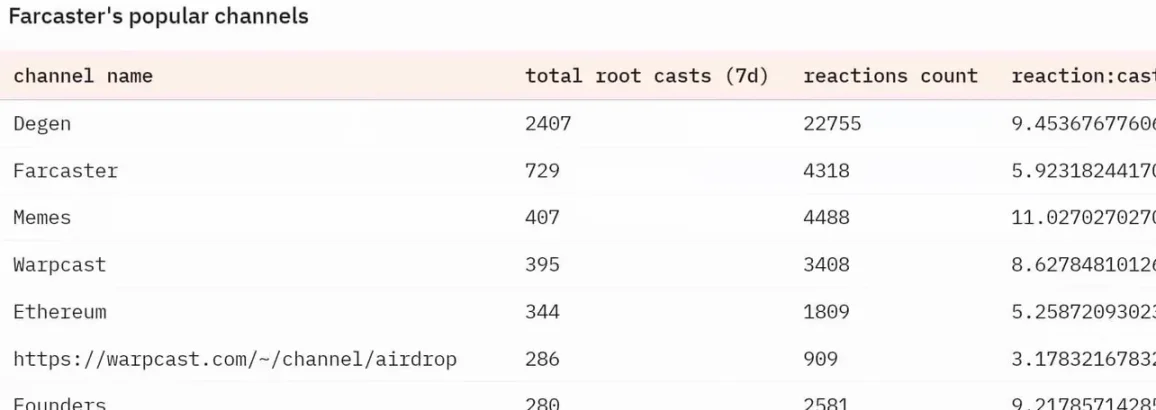The image size is (1156, 410).
Task: Select the Warpcast channel name cell
Action: pos(59,265)
